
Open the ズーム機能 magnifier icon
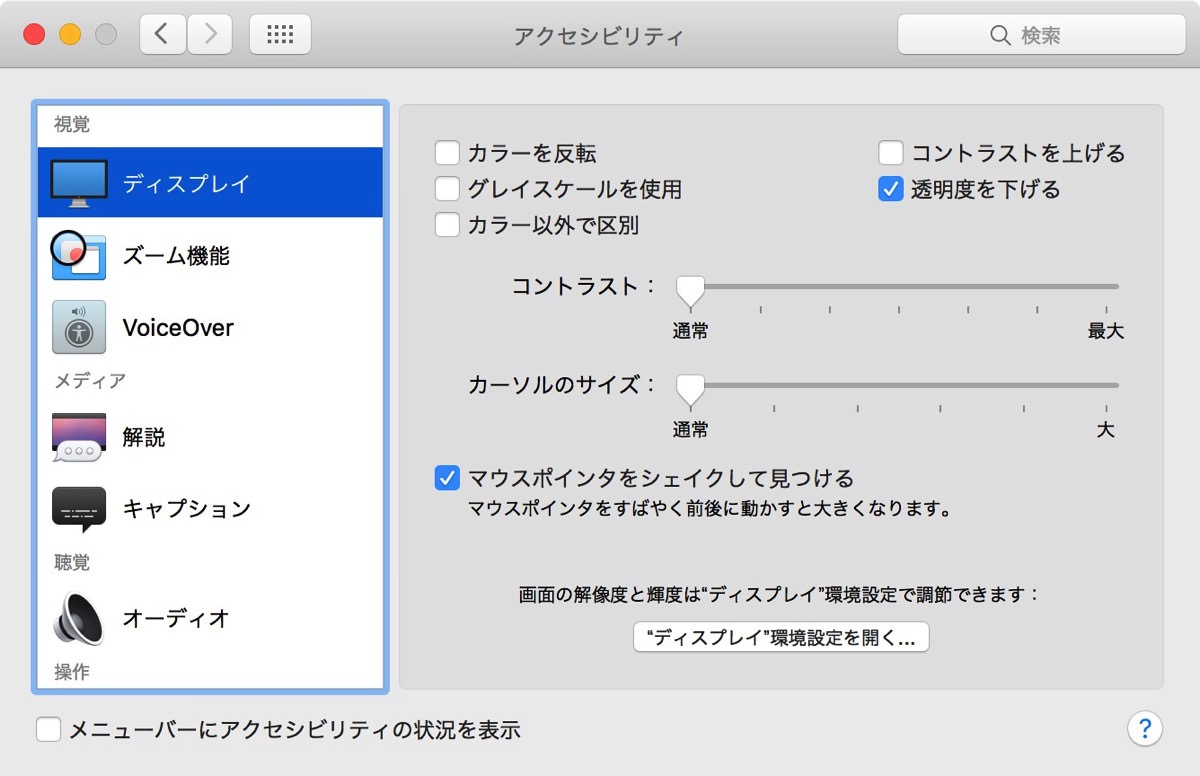coord(78,255)
